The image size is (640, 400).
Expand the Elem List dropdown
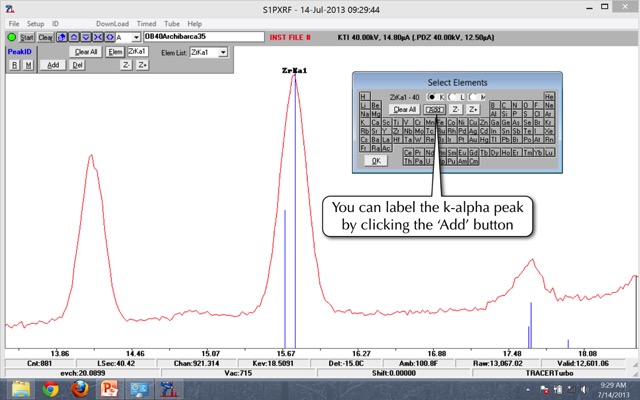(x=223, y=51)
